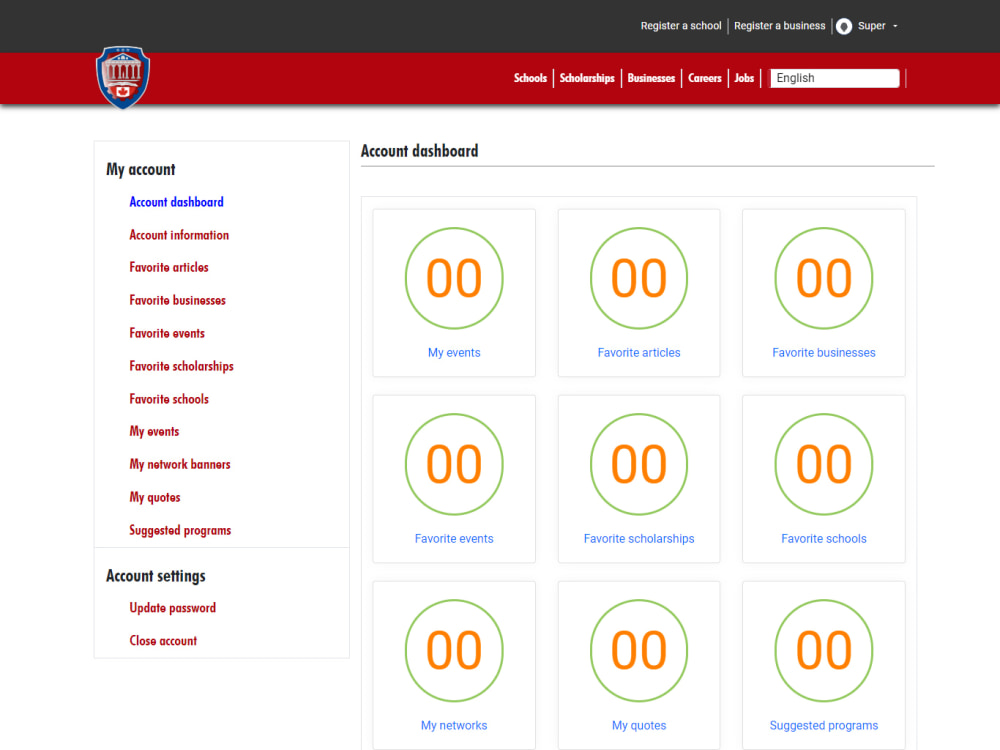Click the Favorite events counter circle
This screenshot has height=750, width=1000.
[454, 464]
